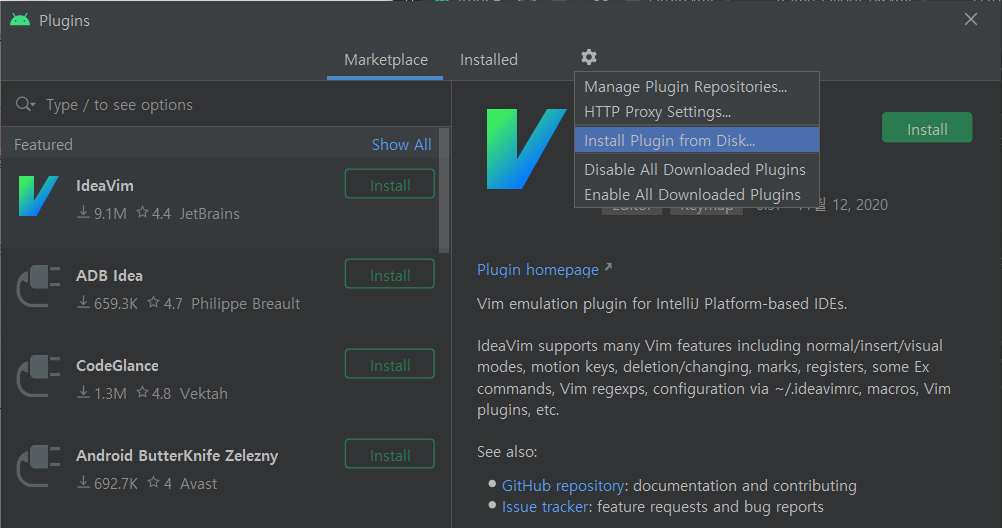Open the GitHub repository link
The image size is (1002, 528).
(563, 486)
